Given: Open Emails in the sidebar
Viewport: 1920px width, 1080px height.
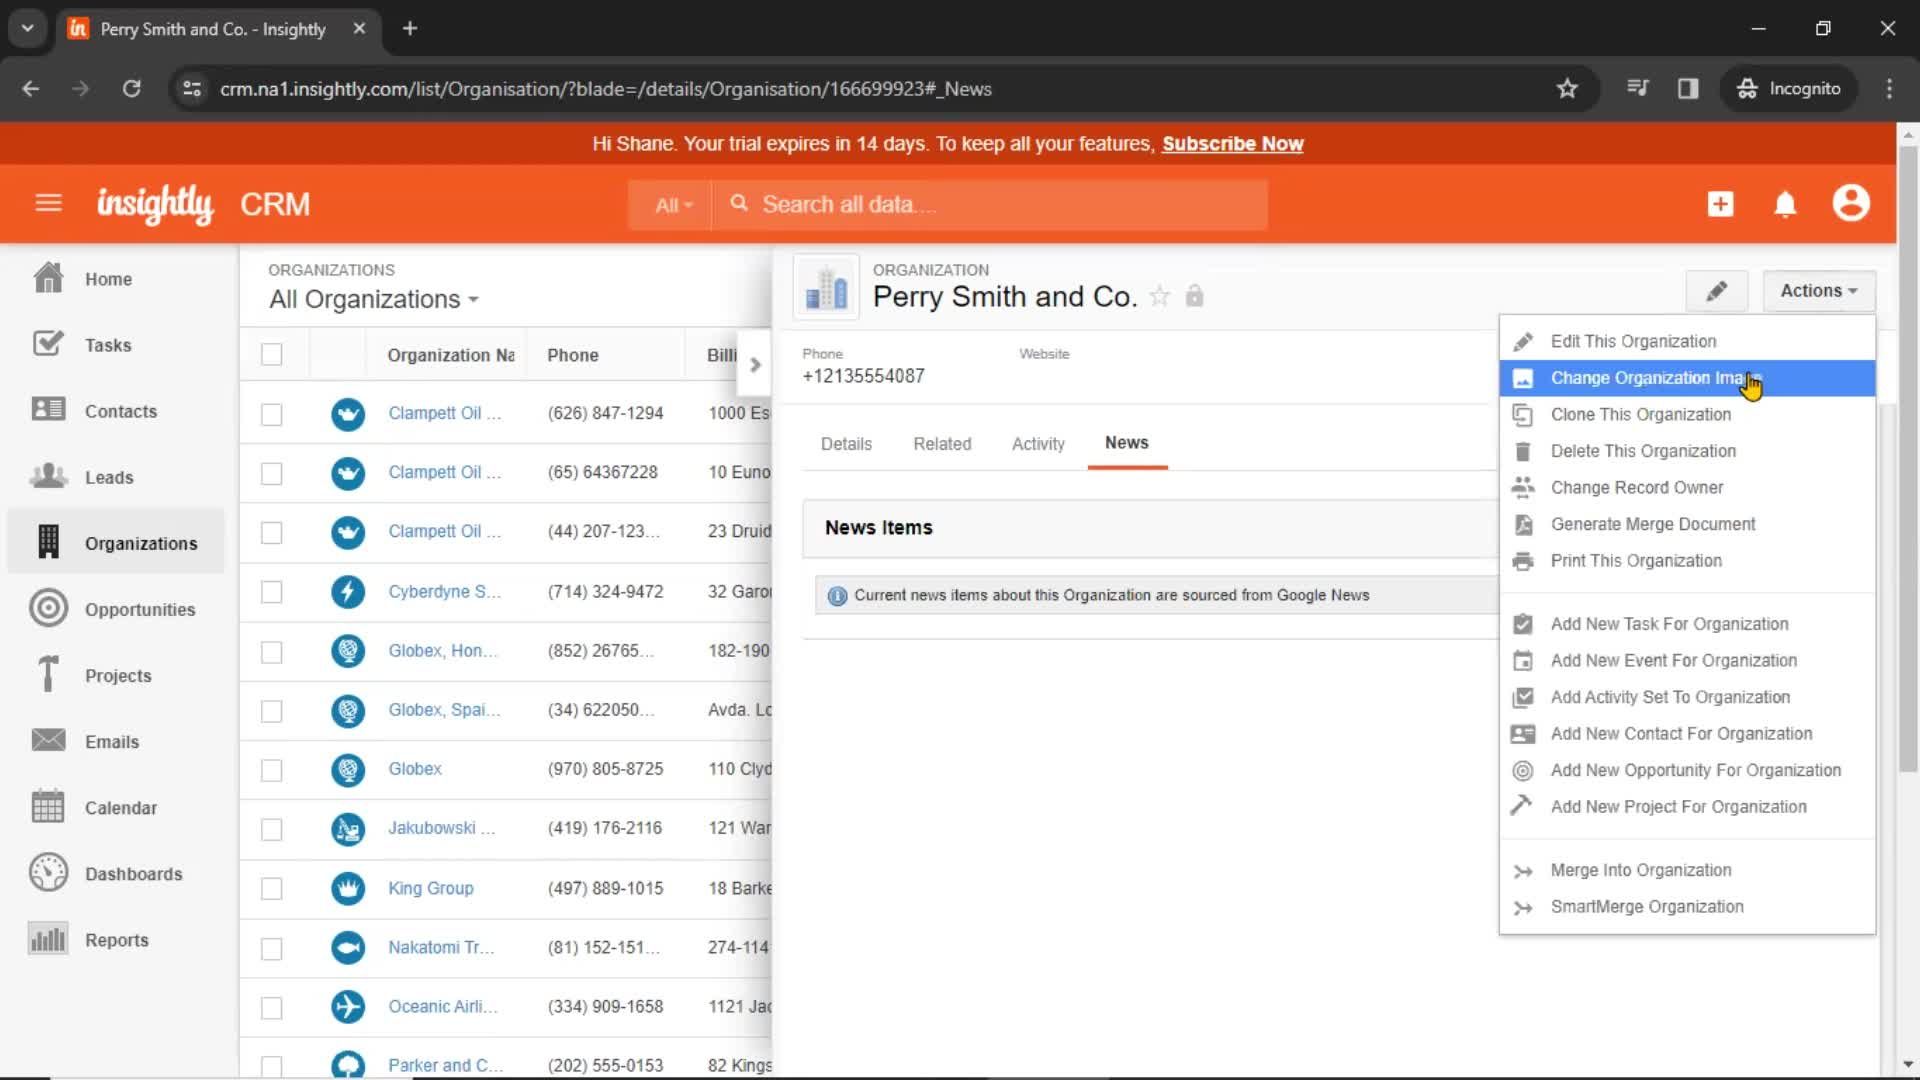Looking at the screenshot, I should [116, 741].
